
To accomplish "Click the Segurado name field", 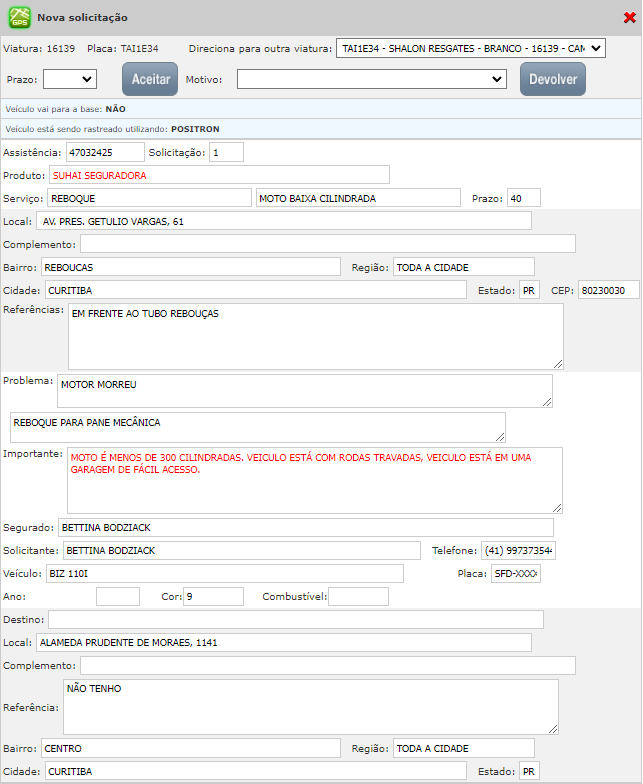I will coord(305,527).
